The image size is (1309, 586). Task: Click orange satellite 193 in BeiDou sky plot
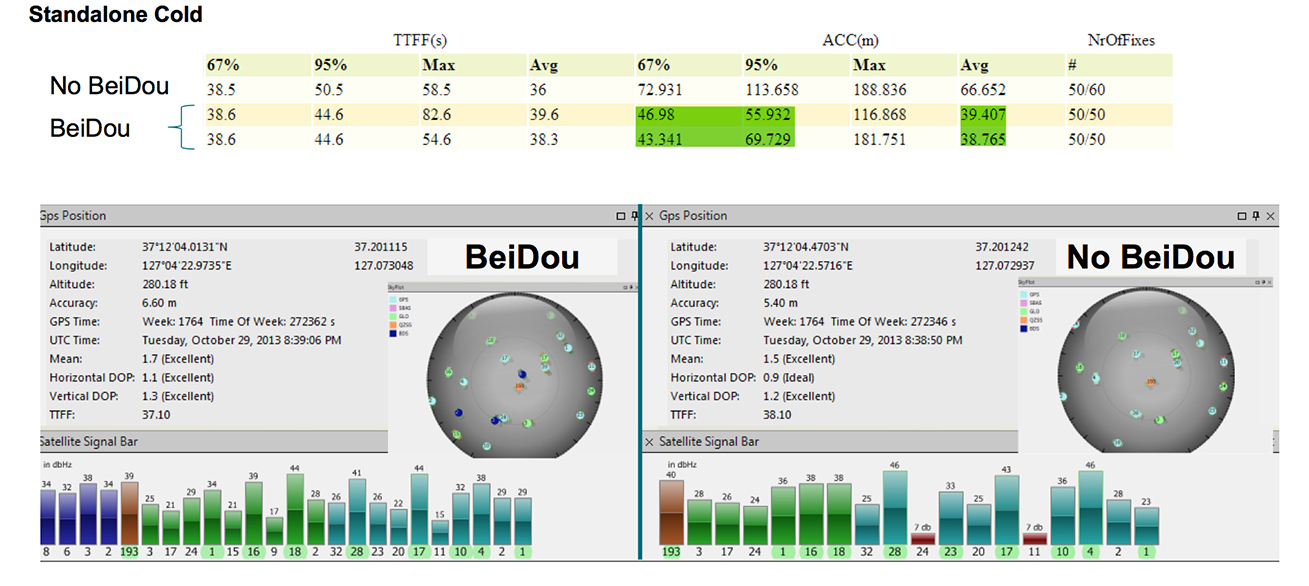pyautogui.click(x=519, y=384)
